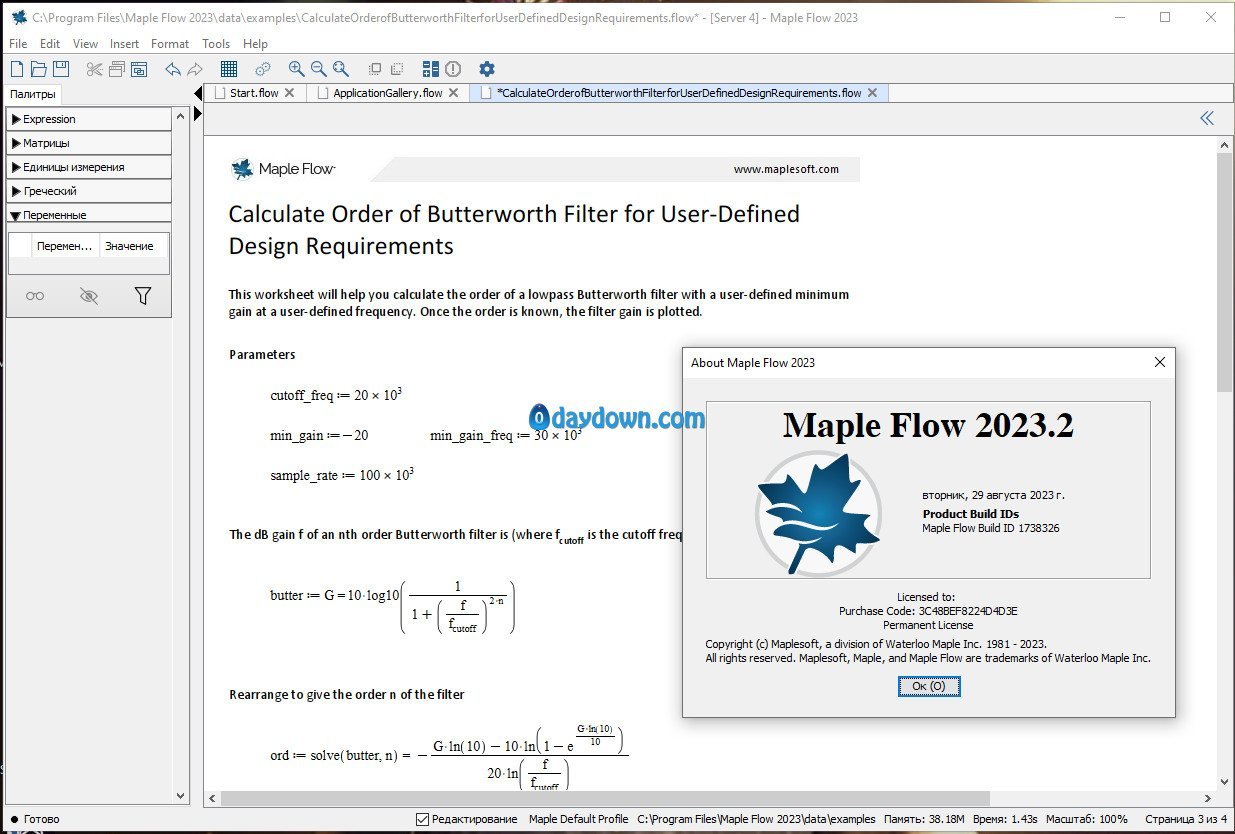Screen dimensions: 1235x834
Task: Close the CalculateOrderofButterworthFilter tab
Action: (x=872, y=93)
